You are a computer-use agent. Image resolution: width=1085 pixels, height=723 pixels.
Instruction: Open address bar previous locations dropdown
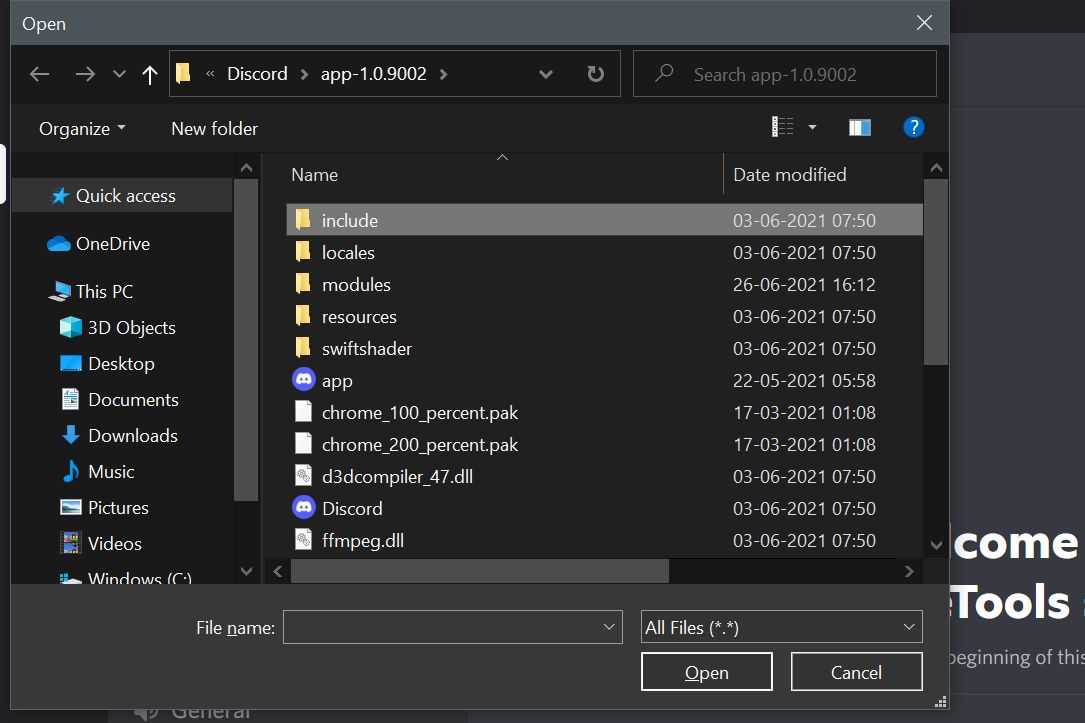pyautogui.click(x=546, y=74)
